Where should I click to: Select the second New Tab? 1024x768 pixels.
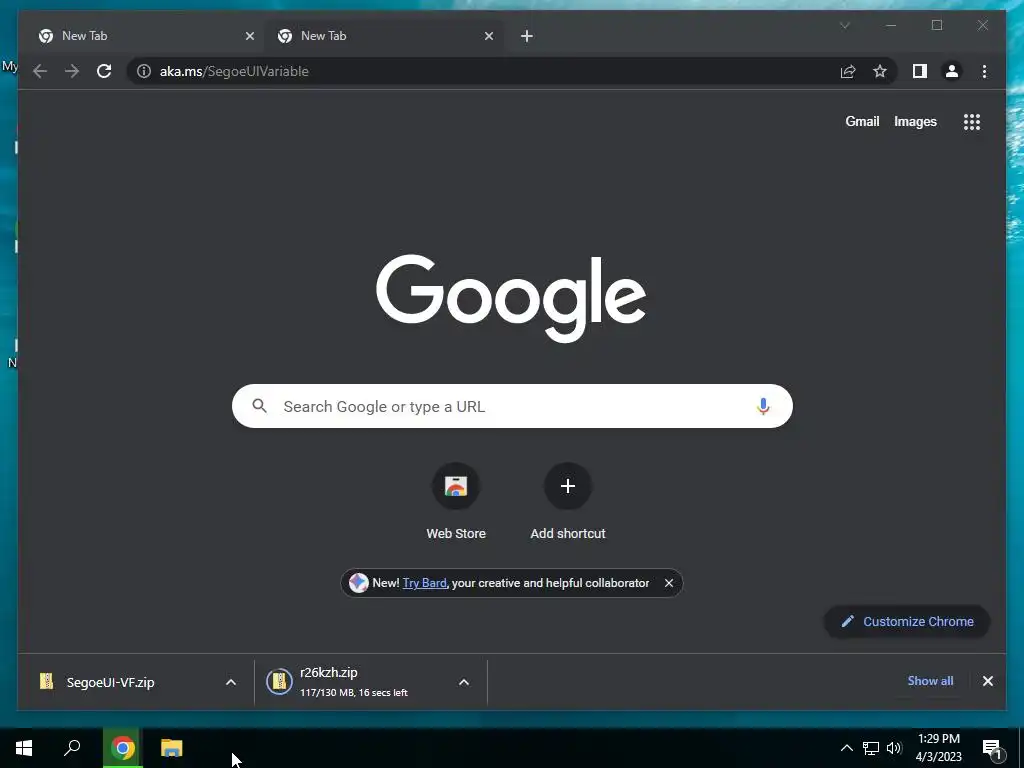[383, 36]
